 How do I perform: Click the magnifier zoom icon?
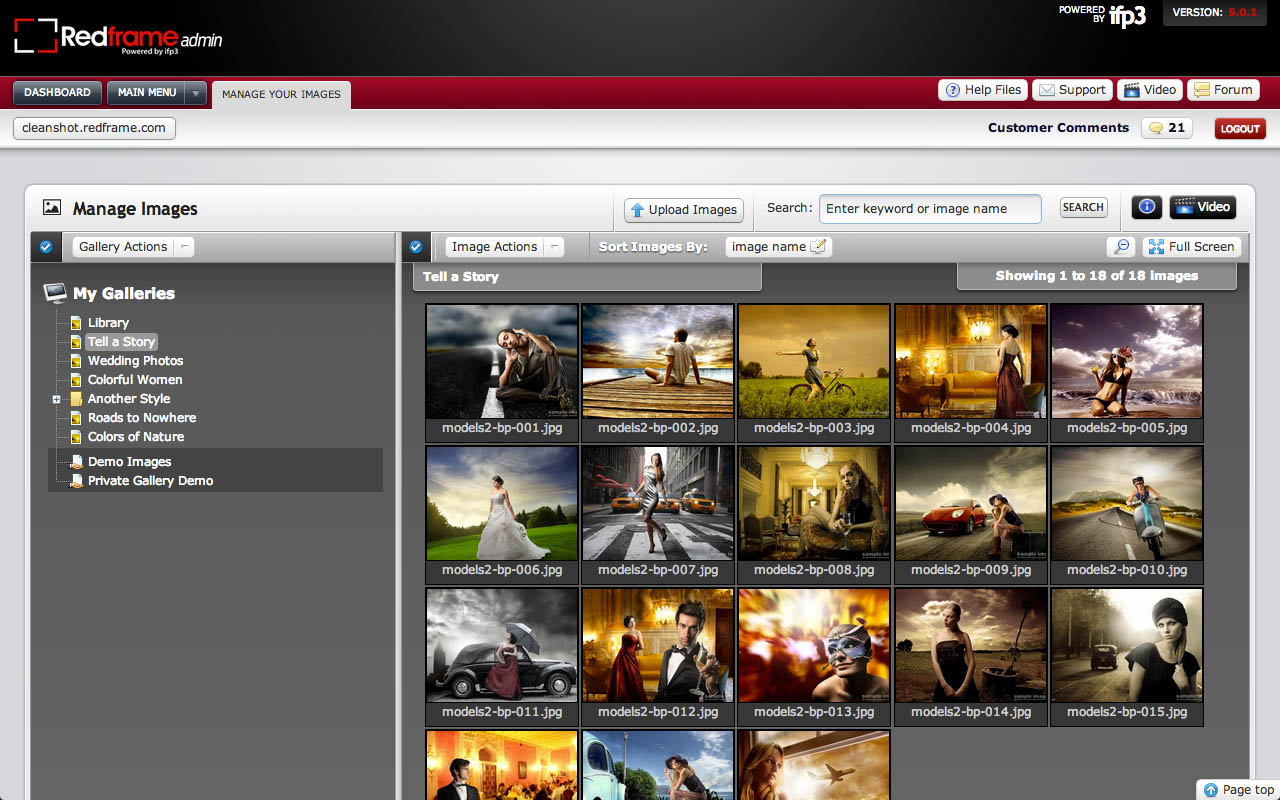click(x=1121, y=247)
